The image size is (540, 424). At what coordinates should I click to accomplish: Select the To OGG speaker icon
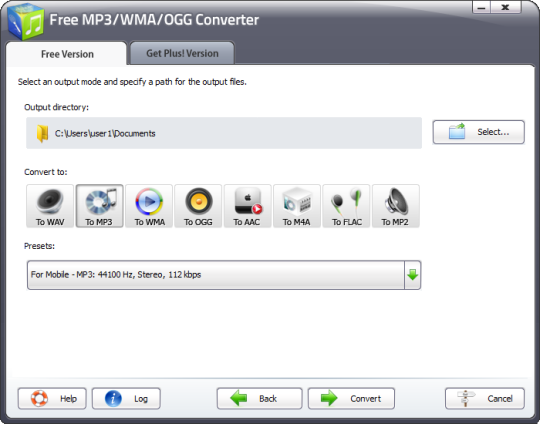point(198,206)
